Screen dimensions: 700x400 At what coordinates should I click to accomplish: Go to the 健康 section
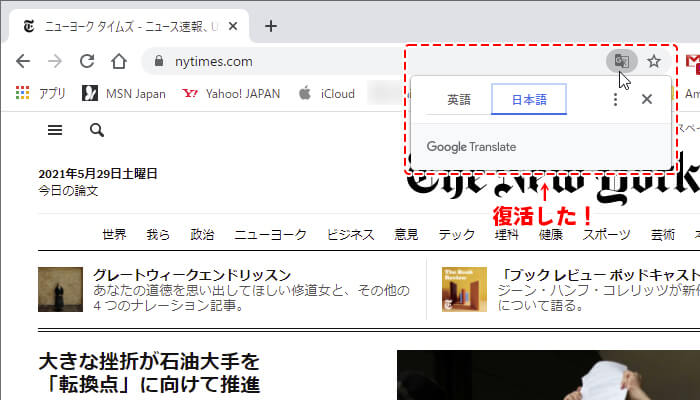(550, 234)
